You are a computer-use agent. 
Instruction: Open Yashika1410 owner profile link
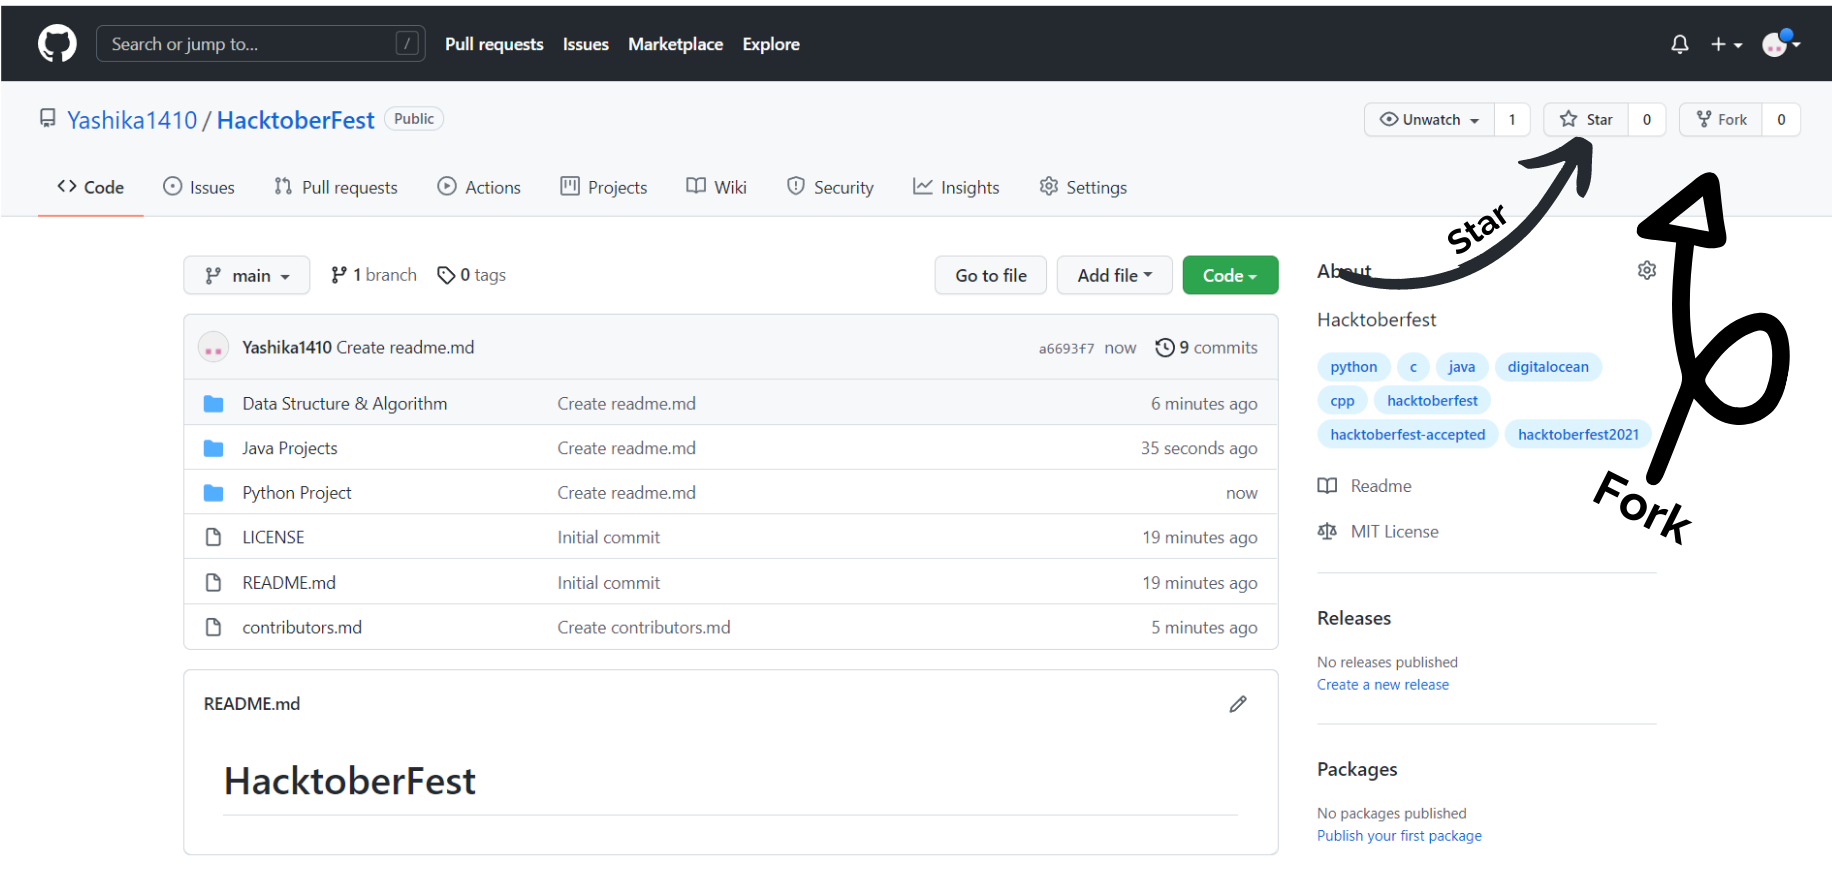pyautogui.click(x=132, y=120)
